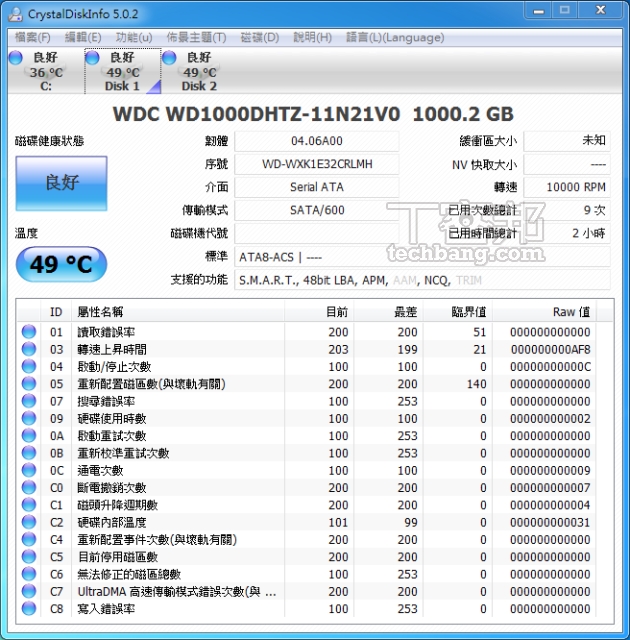Click status icon for attribute 01 讀取錯誤率
630x640 pixels.
[x=29, y=331]
